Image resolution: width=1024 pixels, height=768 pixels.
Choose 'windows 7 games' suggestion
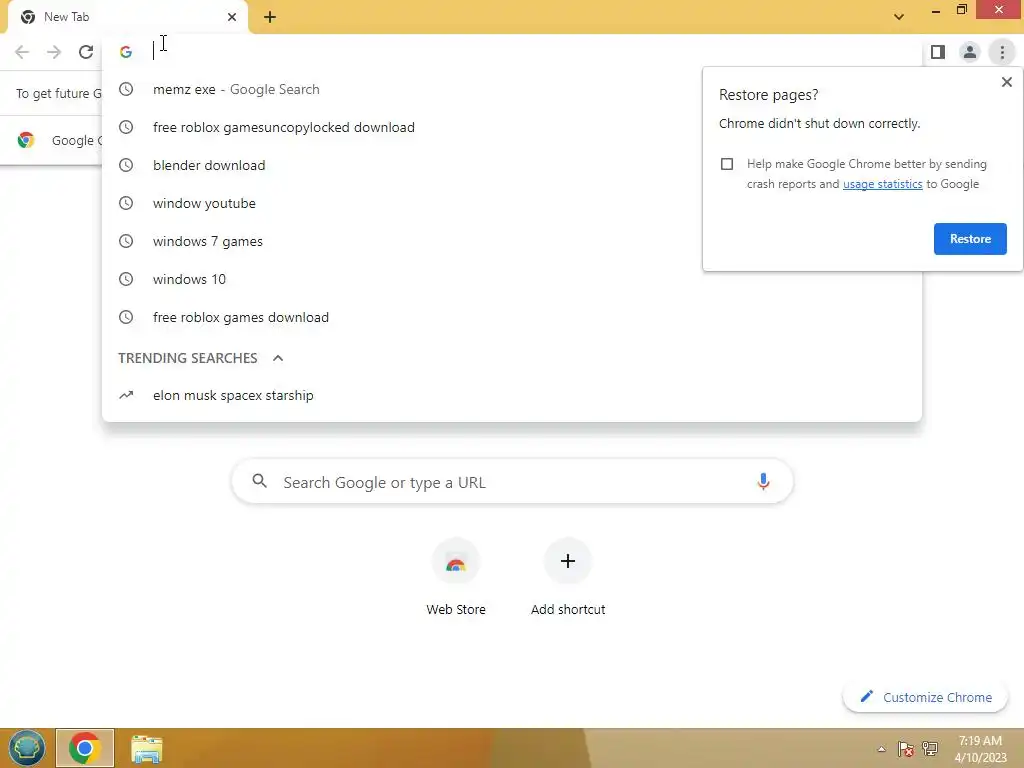coord(511,241)
